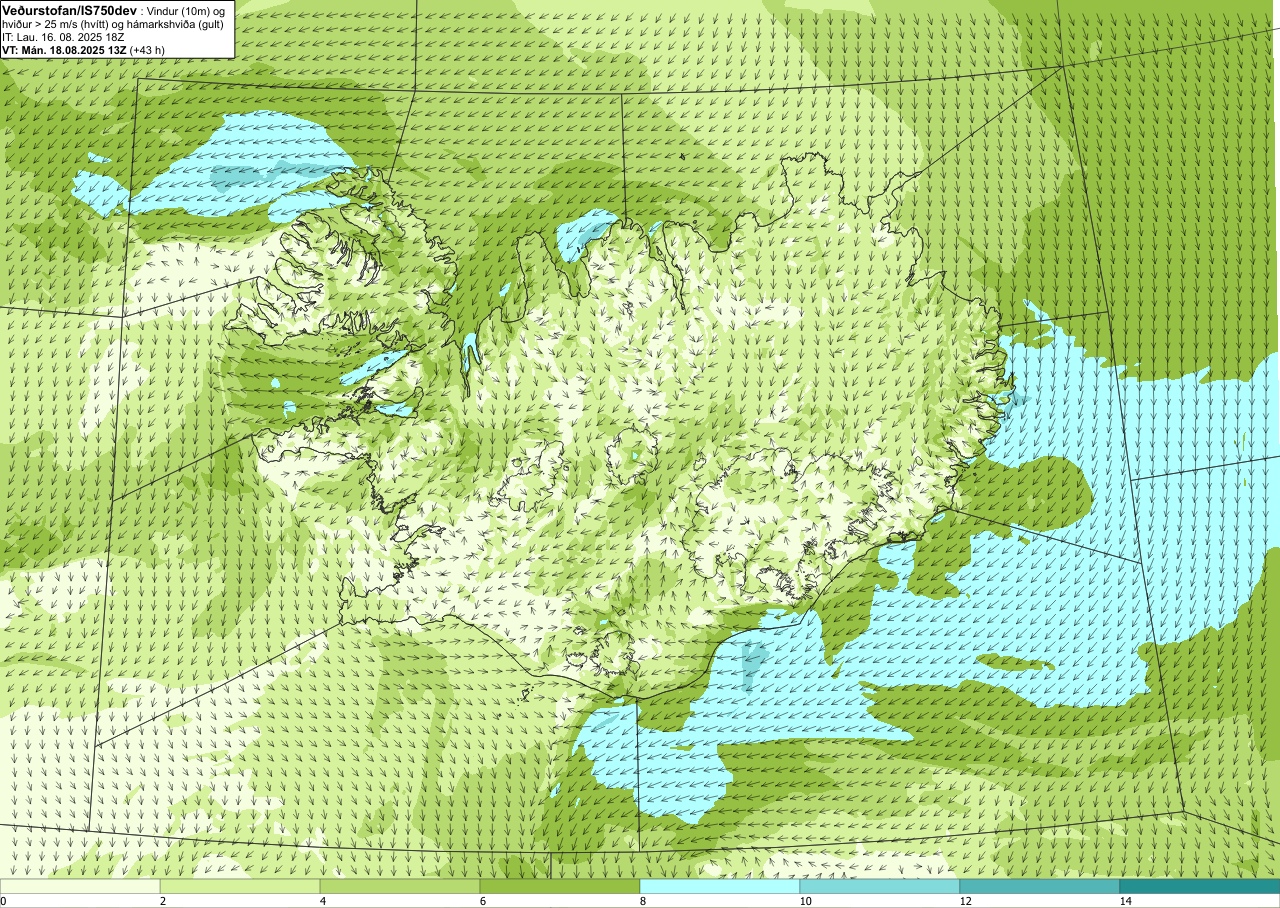Click the dark green 6–8 m/s legend swatch
Image resolution: width=1280 pixels, height=908 pixels.
coord(560,886)
